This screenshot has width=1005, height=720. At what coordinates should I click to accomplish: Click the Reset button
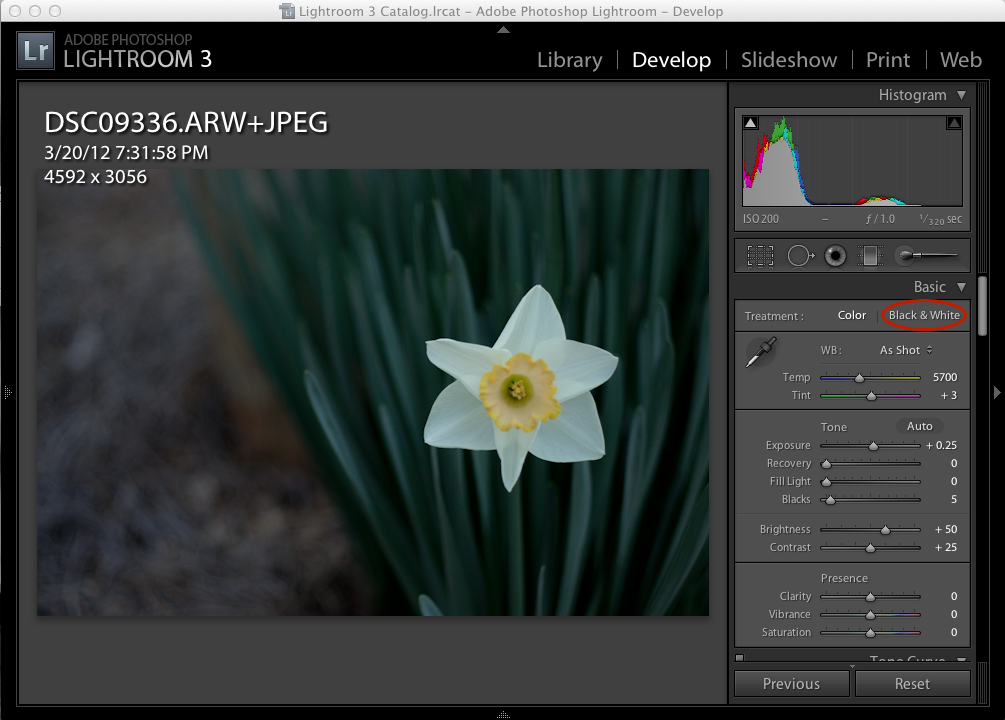(911, 684)
